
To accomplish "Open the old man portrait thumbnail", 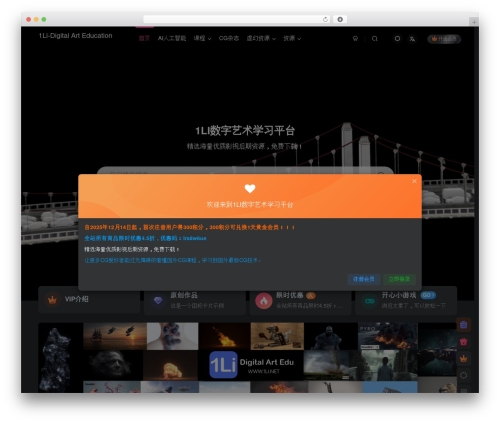I will [113, 365].
